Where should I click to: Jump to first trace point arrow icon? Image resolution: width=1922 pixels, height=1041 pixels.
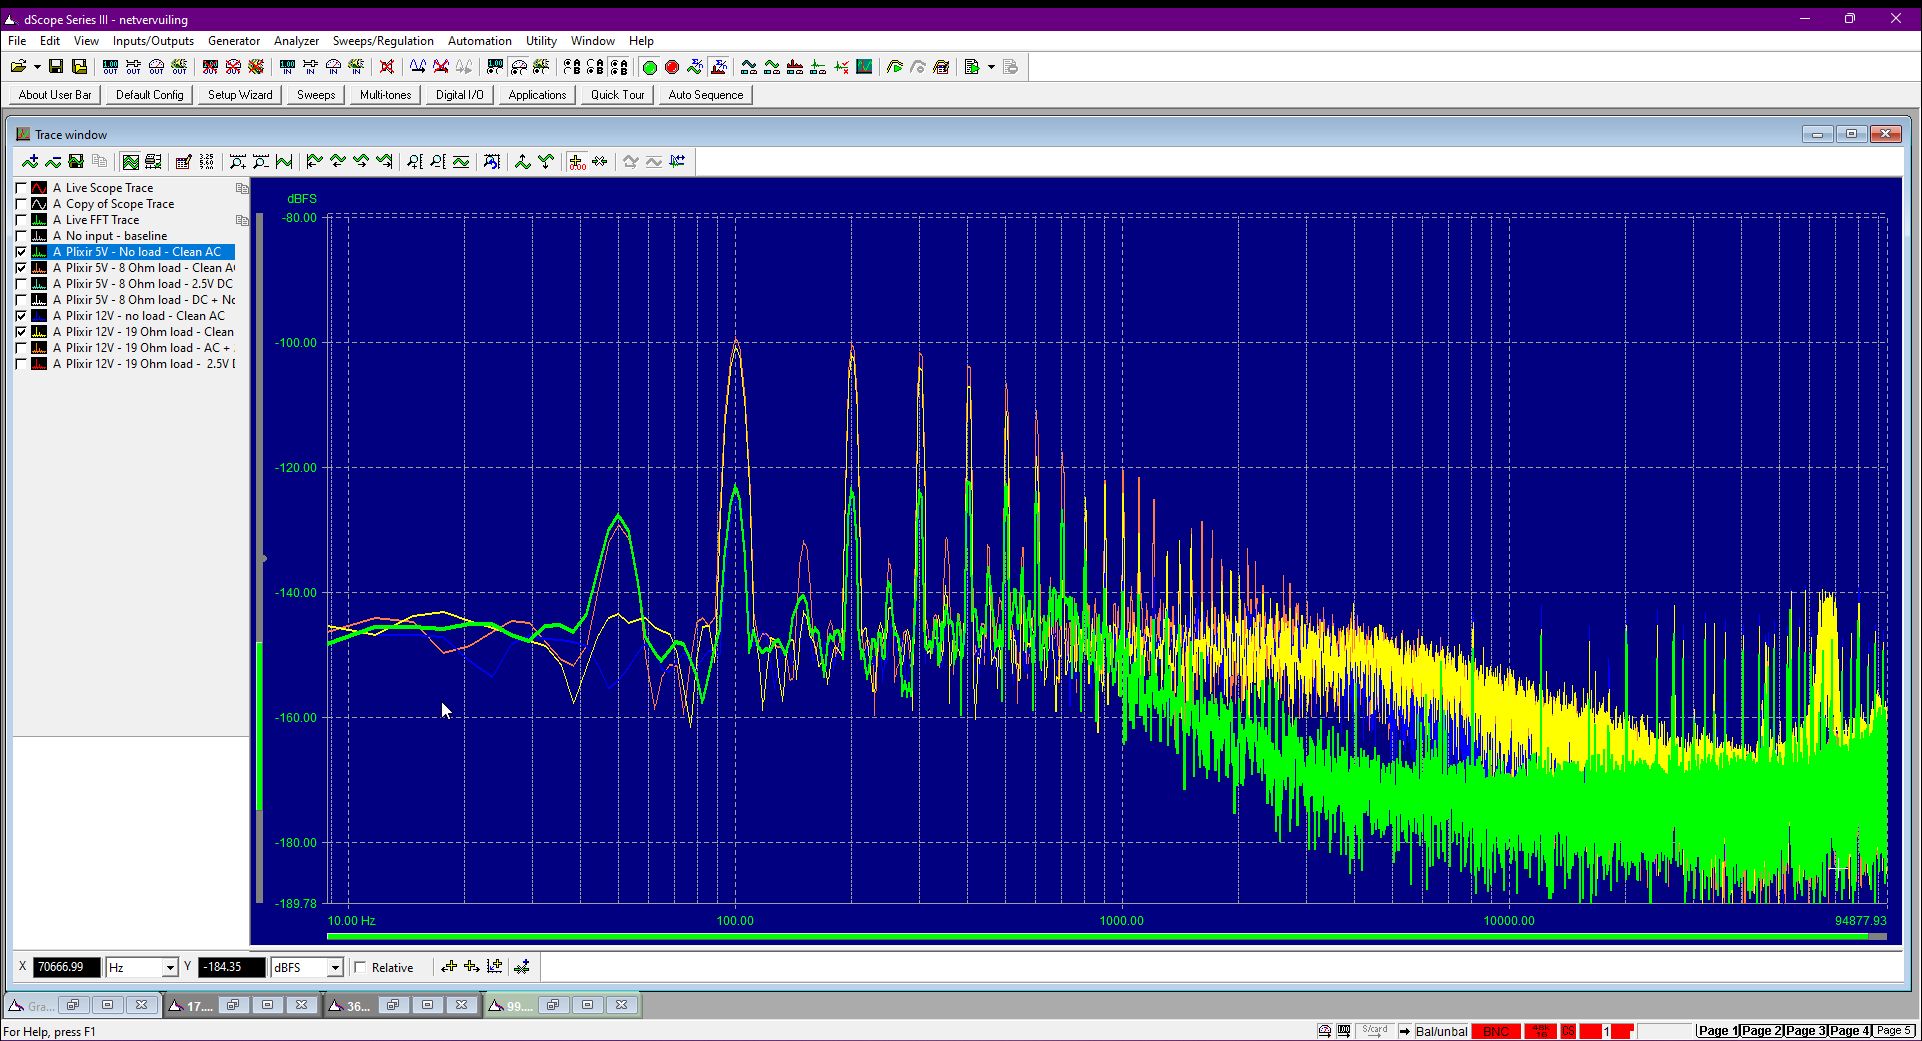click(314, 162)
